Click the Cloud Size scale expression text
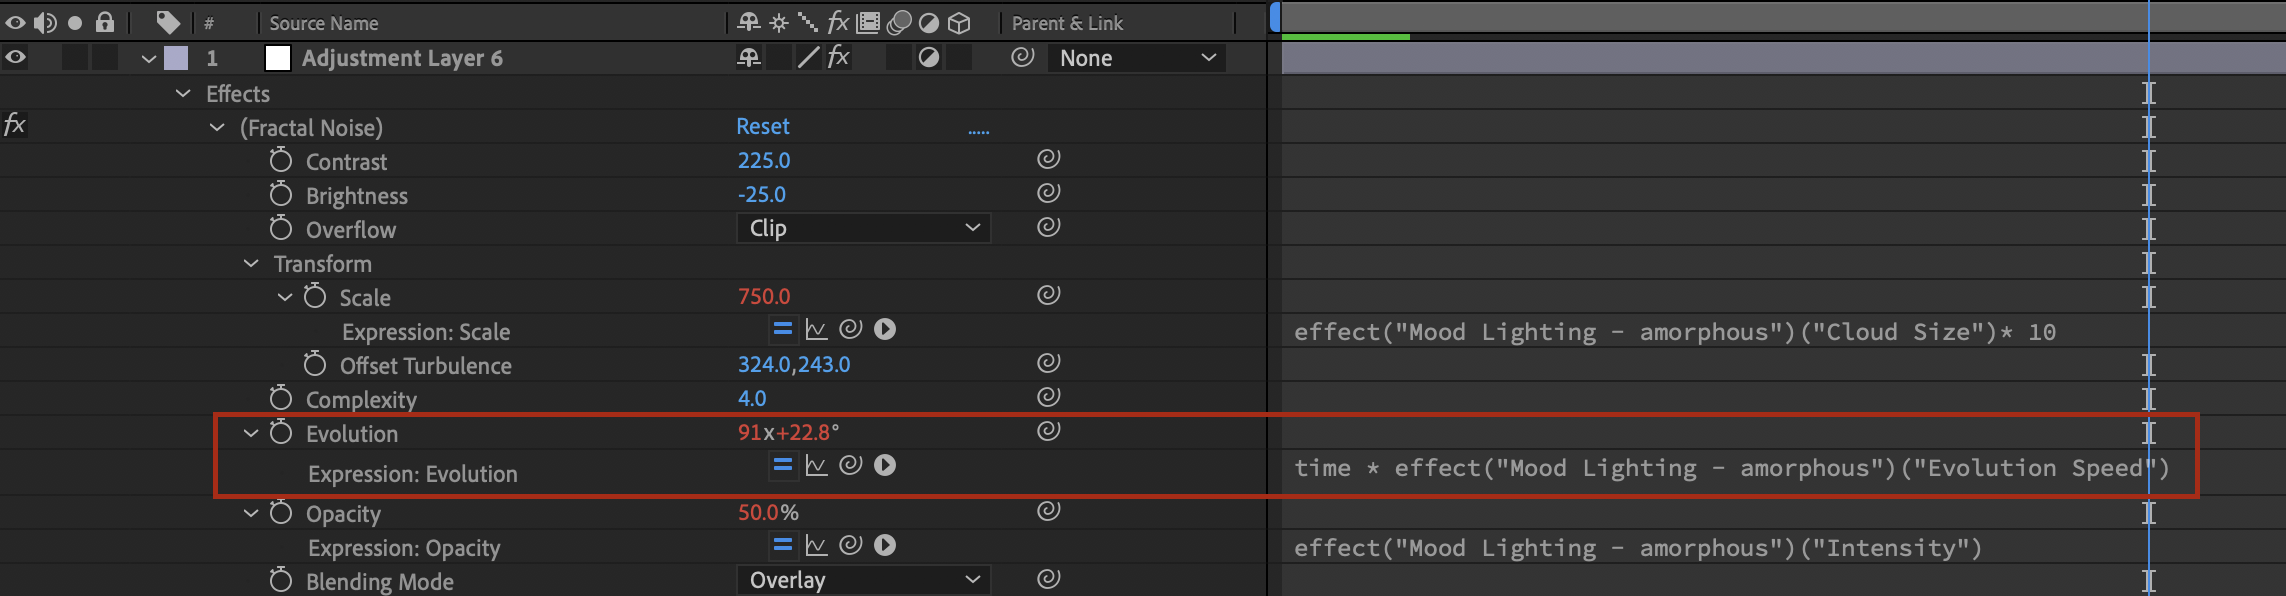The height and width of the screenshot is (596, 2286). pyautogui.click(x=1675, y=332)
